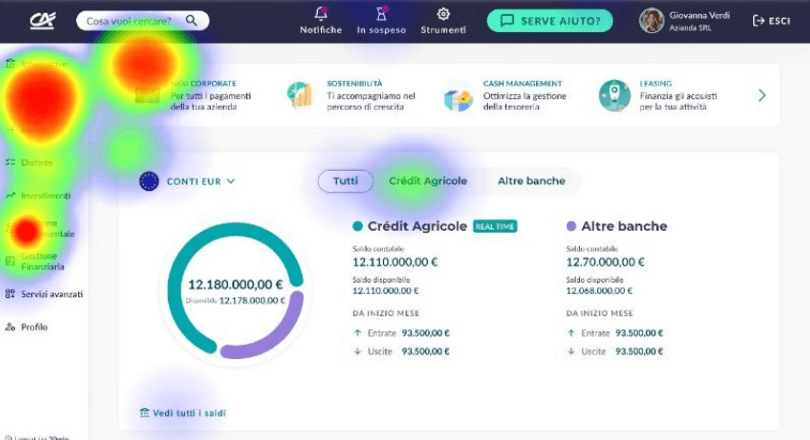Click Altre banche saldo disponibile 12.068.000,00 €
Viewport: 810px width, 440px height.
pyautogui.click(x=599, y=291)
